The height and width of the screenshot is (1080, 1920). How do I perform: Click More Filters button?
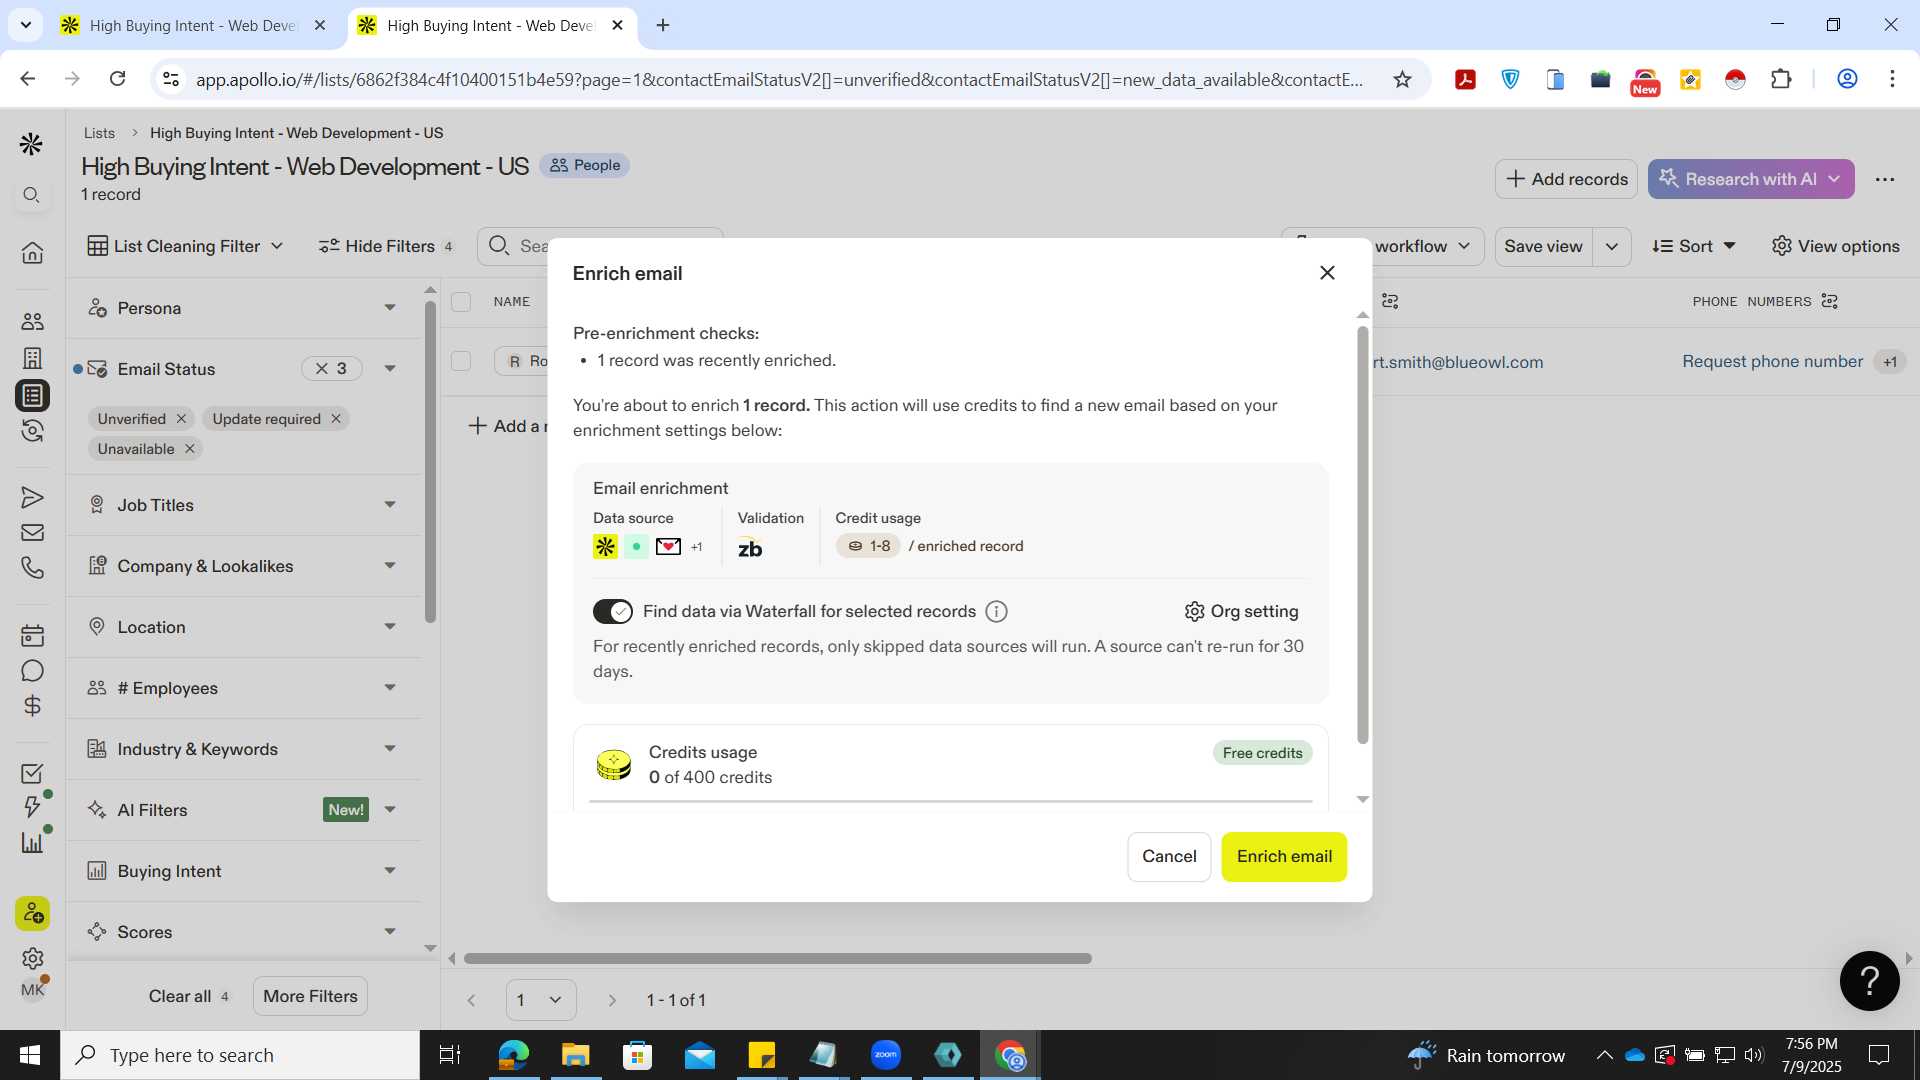pyautogui.click(x=310, y=996)
